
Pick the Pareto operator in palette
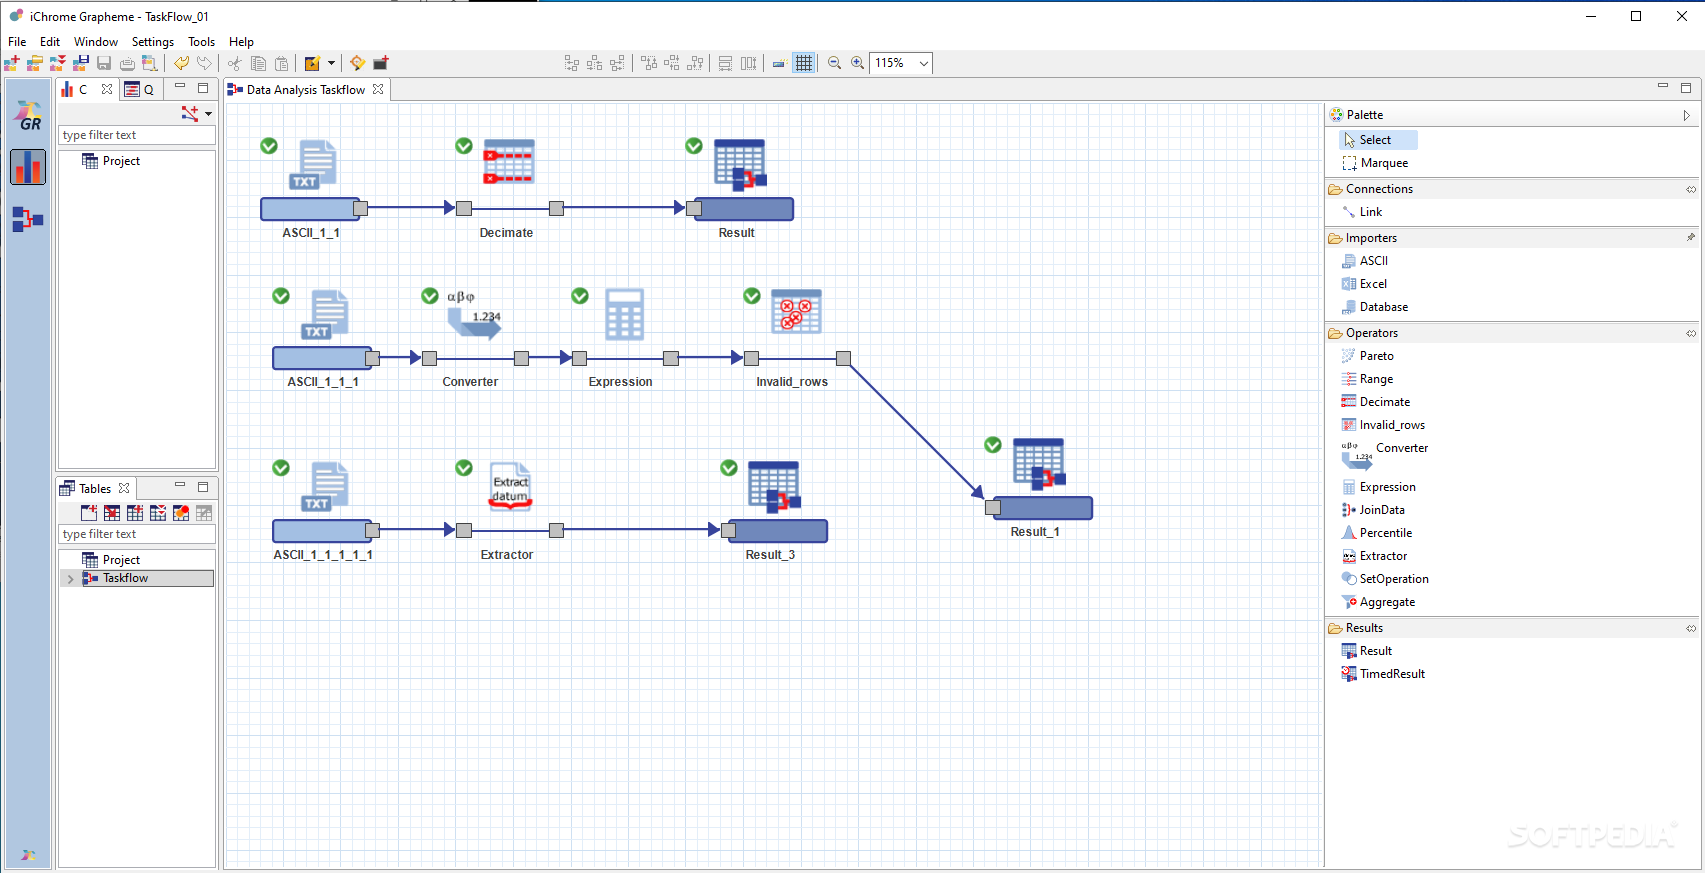point(1368,356)
